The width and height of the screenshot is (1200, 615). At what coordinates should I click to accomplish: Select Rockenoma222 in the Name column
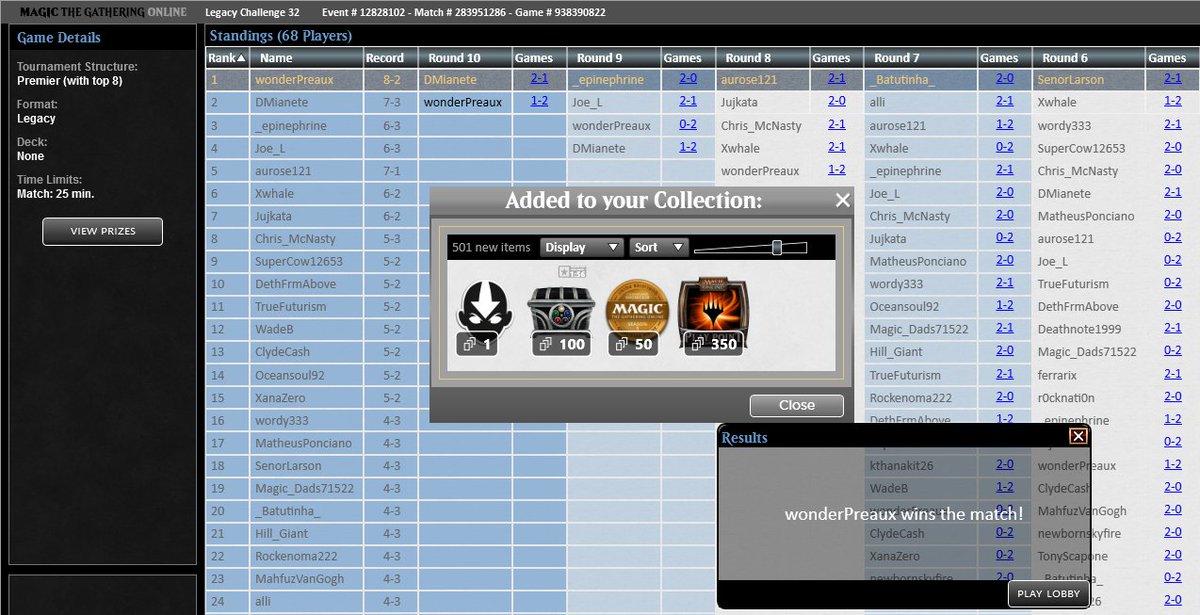(296, 556)
